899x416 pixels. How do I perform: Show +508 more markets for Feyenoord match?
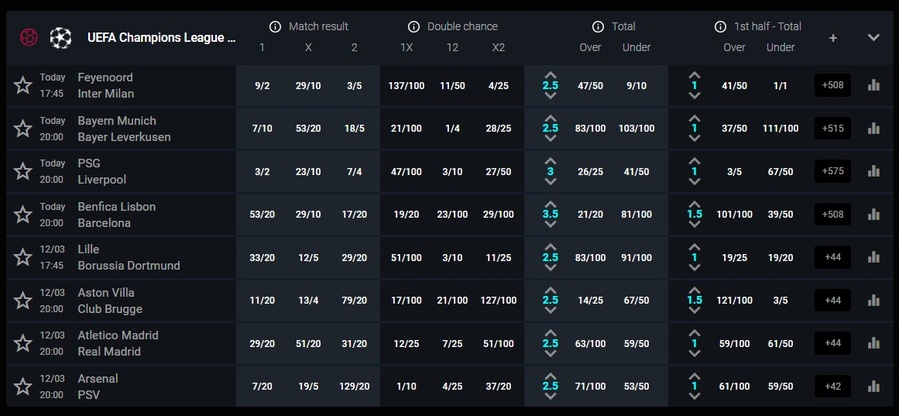[x=832, y=85]
